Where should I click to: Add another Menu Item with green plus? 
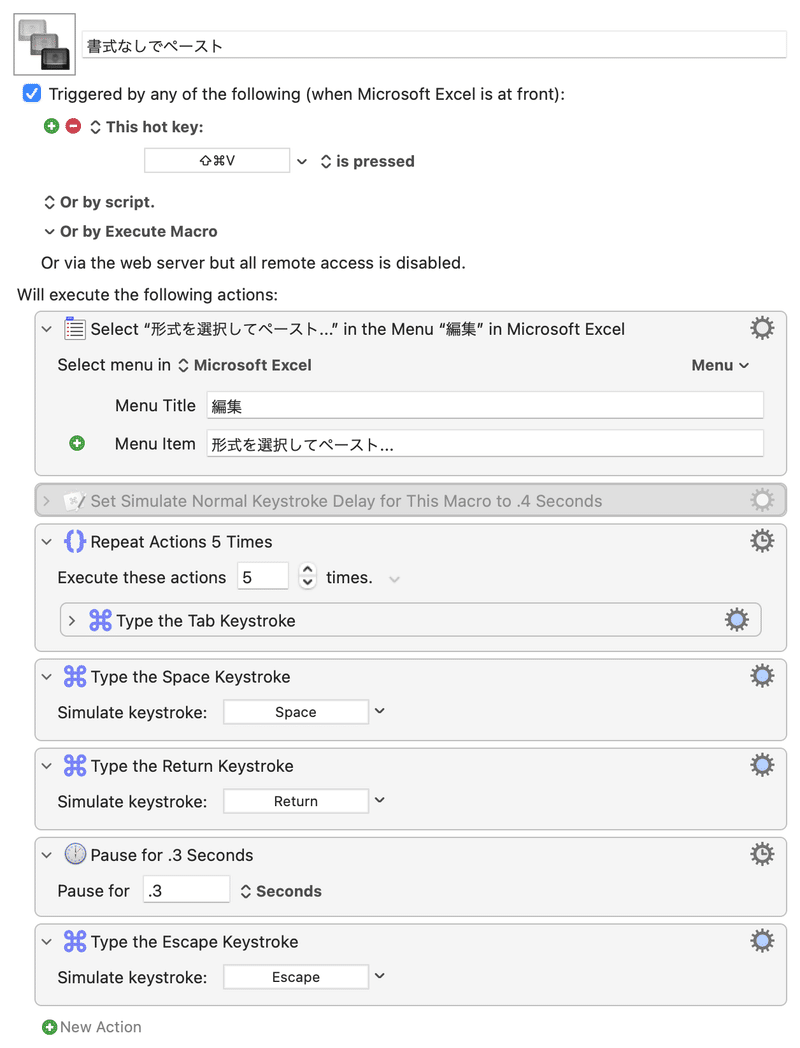click(x=77, y=444)
